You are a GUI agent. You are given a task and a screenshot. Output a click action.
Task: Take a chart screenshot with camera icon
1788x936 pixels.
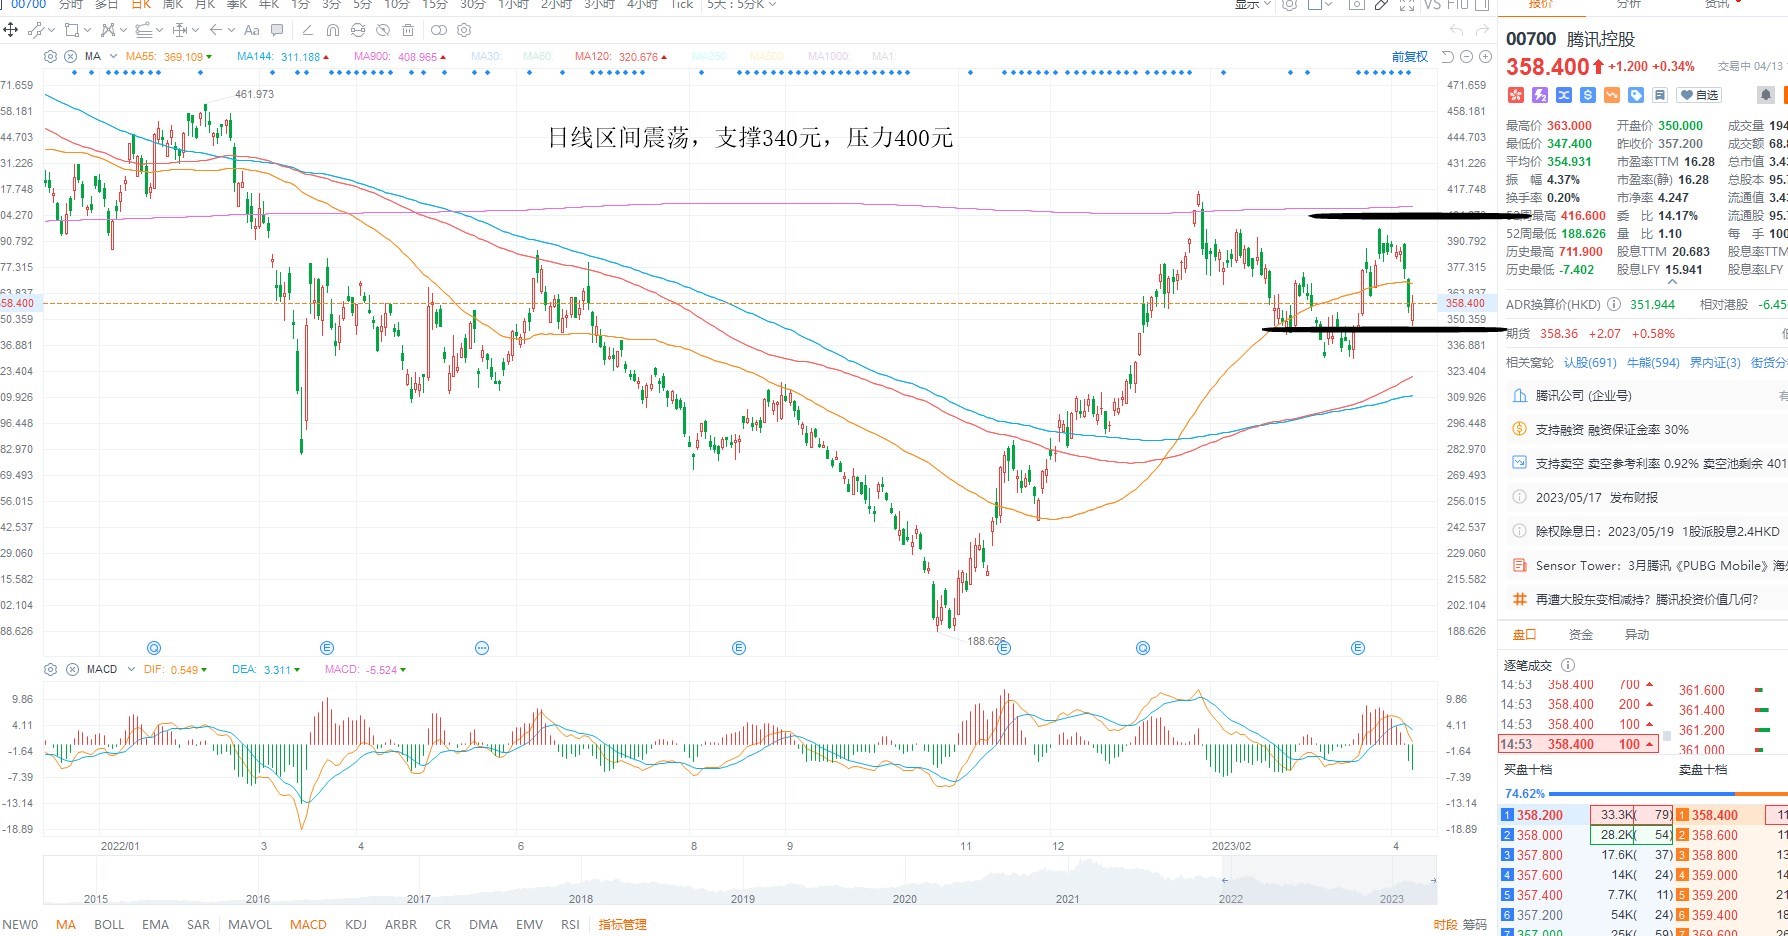coord(1357,5)
